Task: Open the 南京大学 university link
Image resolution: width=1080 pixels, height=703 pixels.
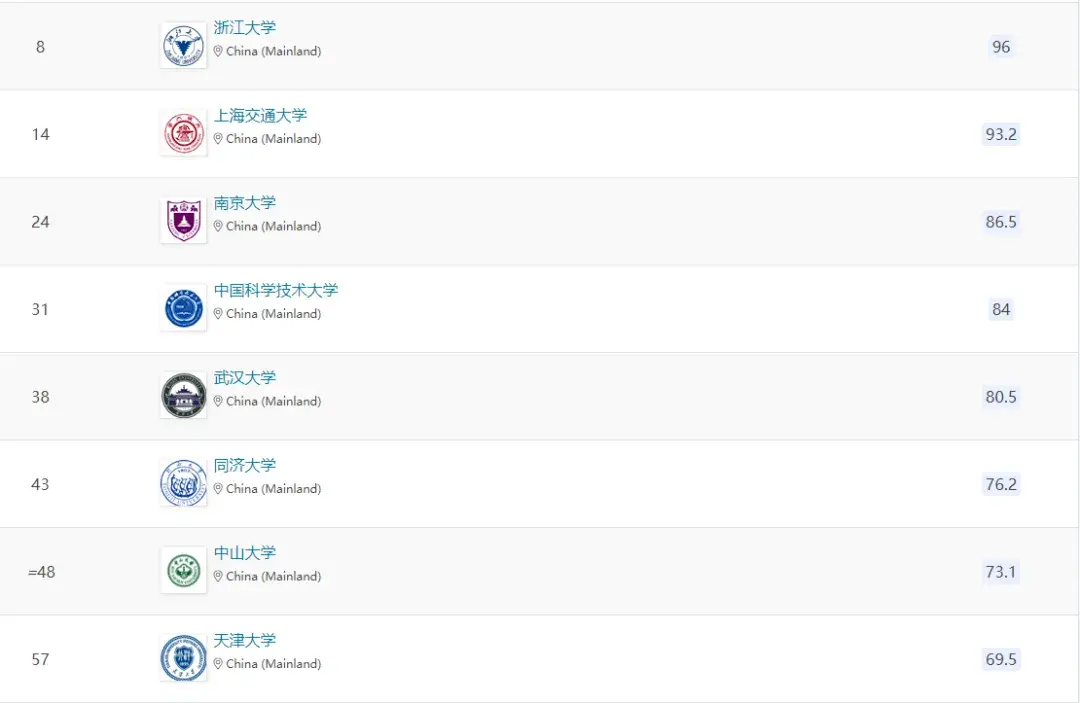Action: (x=245, y=203)
